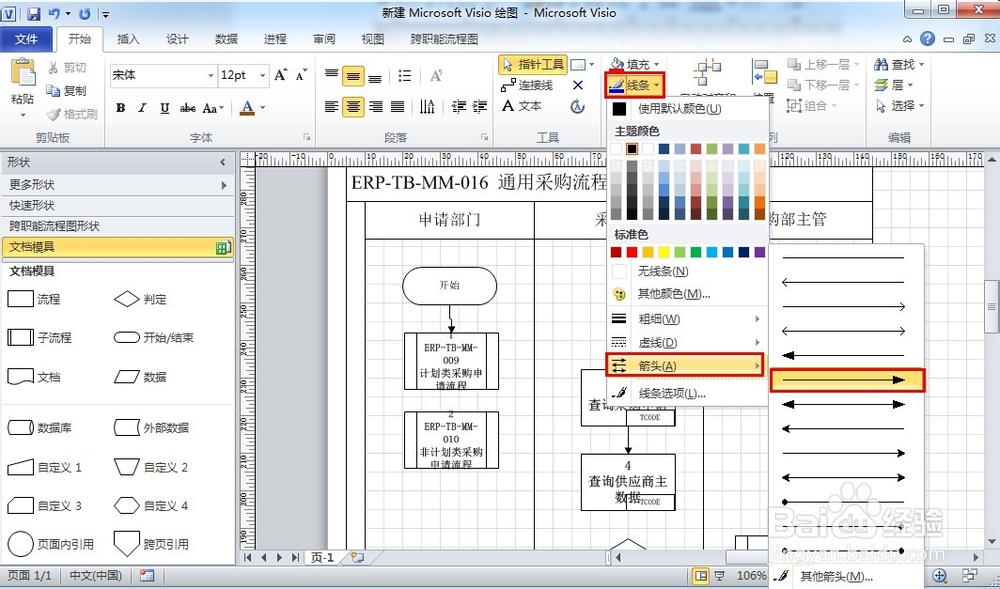Choose No Line (无线条) option
The image size is (1000, 589).
click(x=686, y=272)
